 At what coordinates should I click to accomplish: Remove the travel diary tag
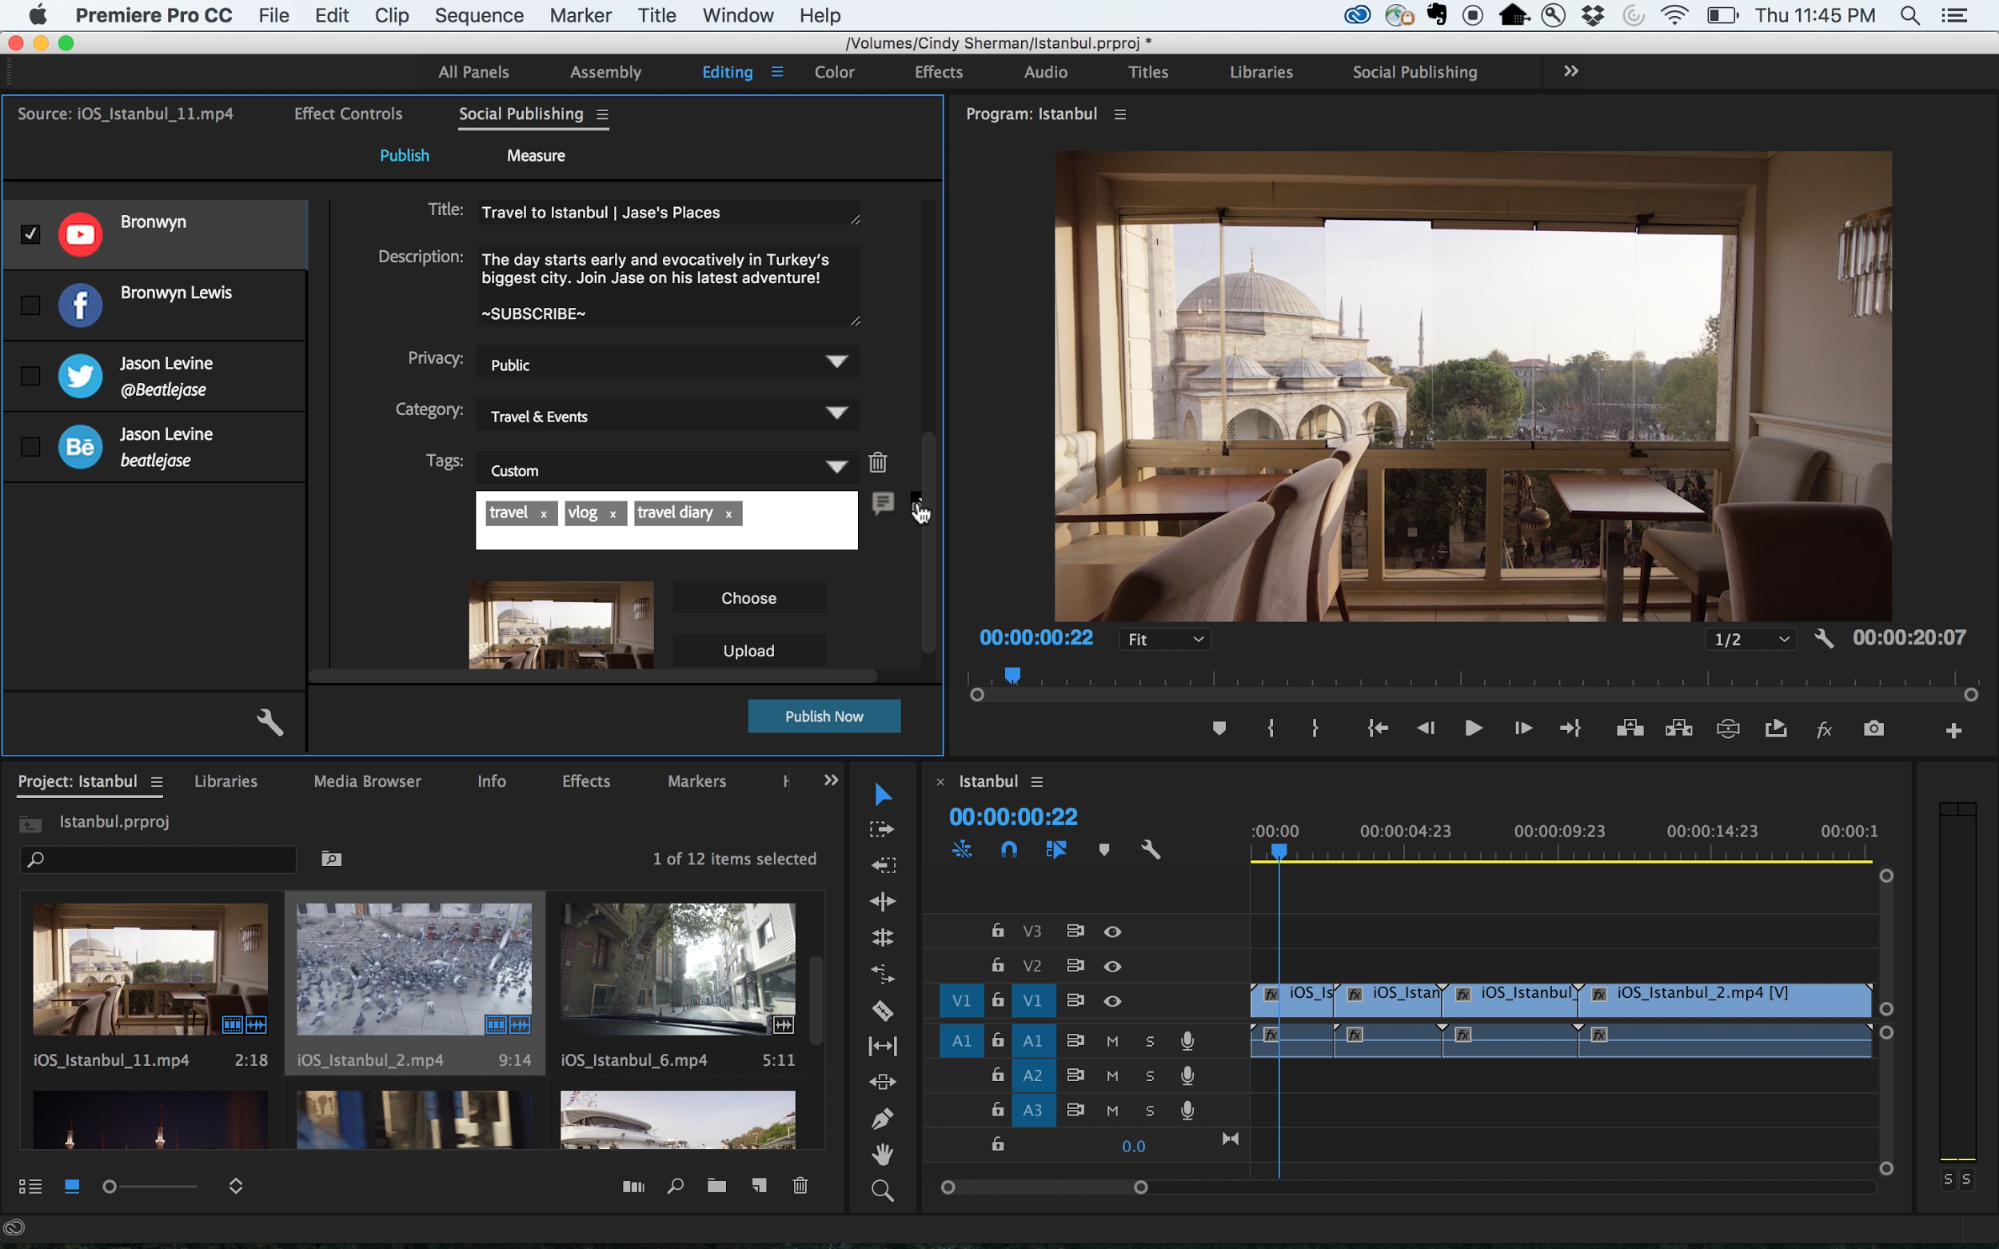(x=729, y=514)
